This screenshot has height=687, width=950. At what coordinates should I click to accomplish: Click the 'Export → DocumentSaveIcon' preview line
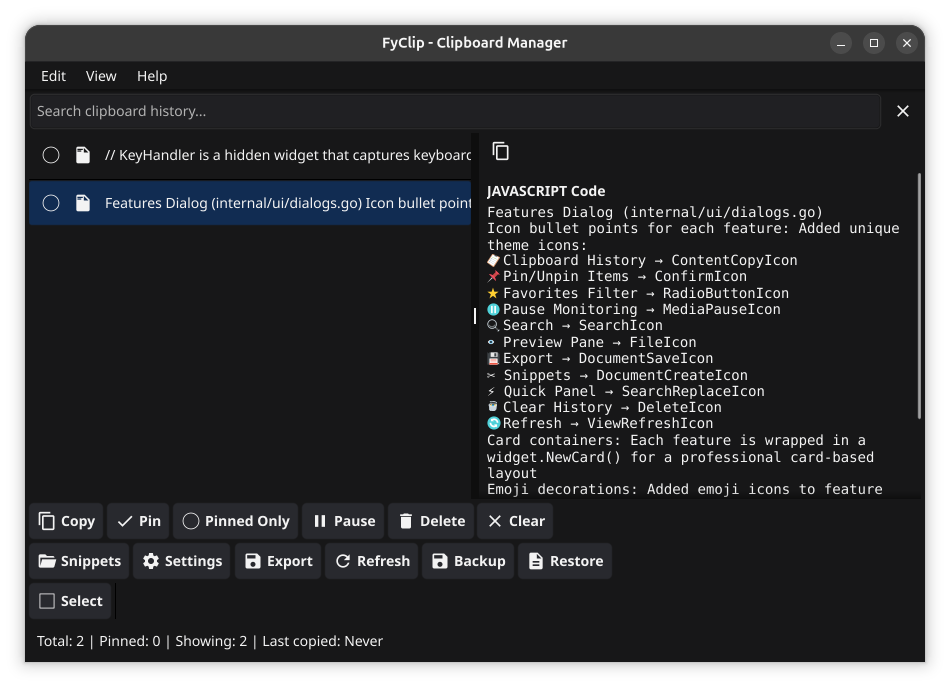600,359
